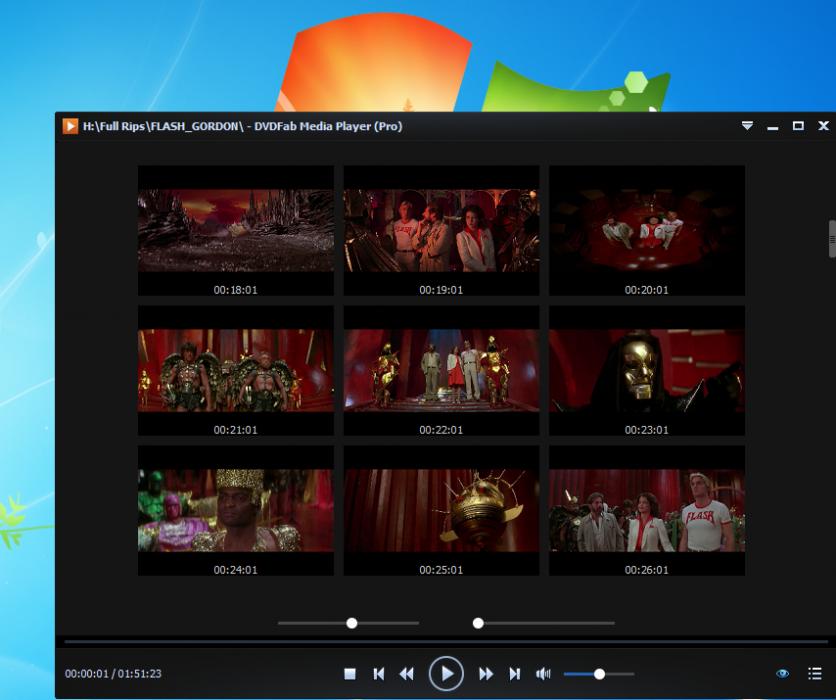Skip to next chapter button
Screen dimensions: 836x700
click(515, 674)
